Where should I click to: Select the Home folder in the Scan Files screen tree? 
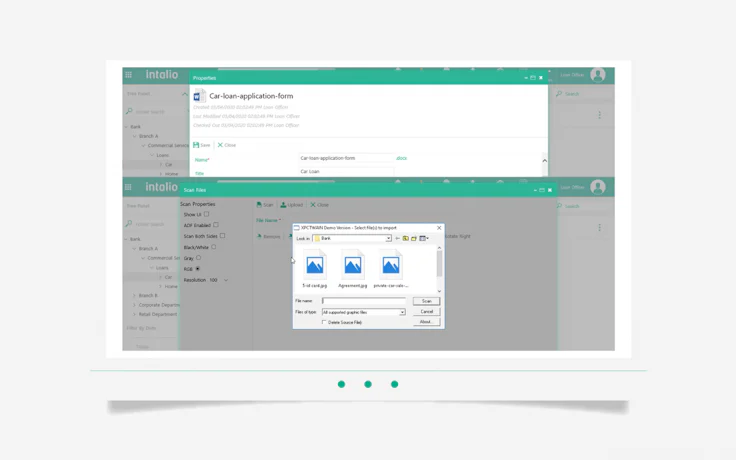point(171,286)
